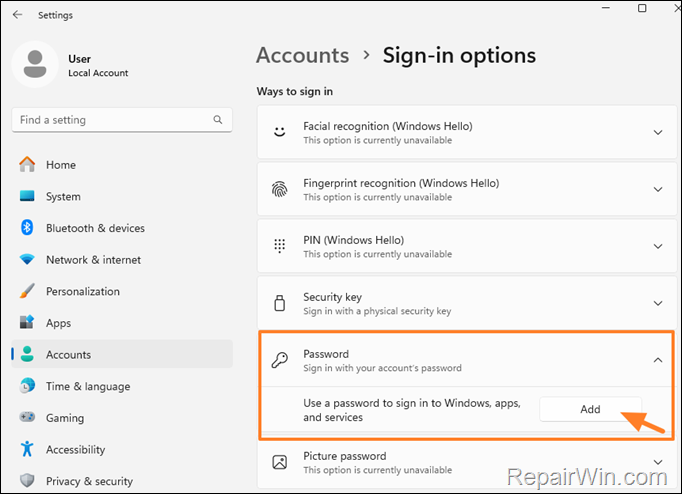Image resolution: width=682 pixels, height=494 pixels.
Task: Click the PIN keypad icon
Action: [280, 246]
